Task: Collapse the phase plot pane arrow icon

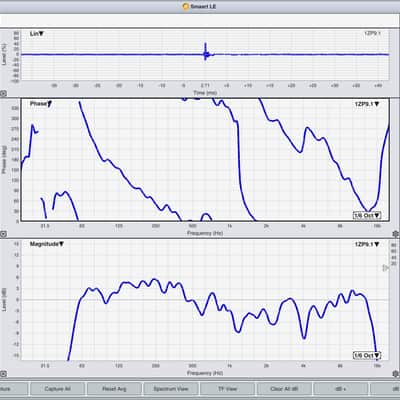Action: [3, 234]
